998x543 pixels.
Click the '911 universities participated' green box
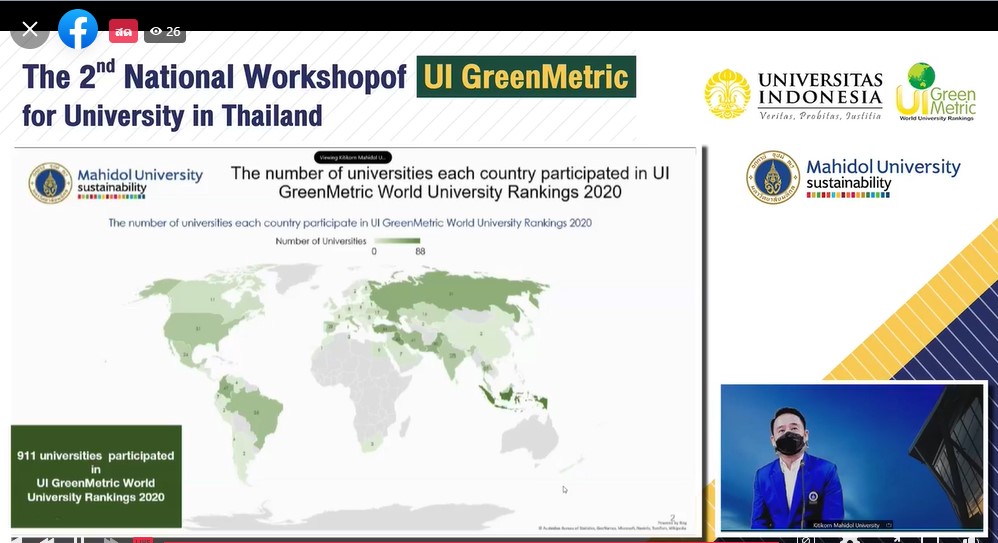[96, 476]
